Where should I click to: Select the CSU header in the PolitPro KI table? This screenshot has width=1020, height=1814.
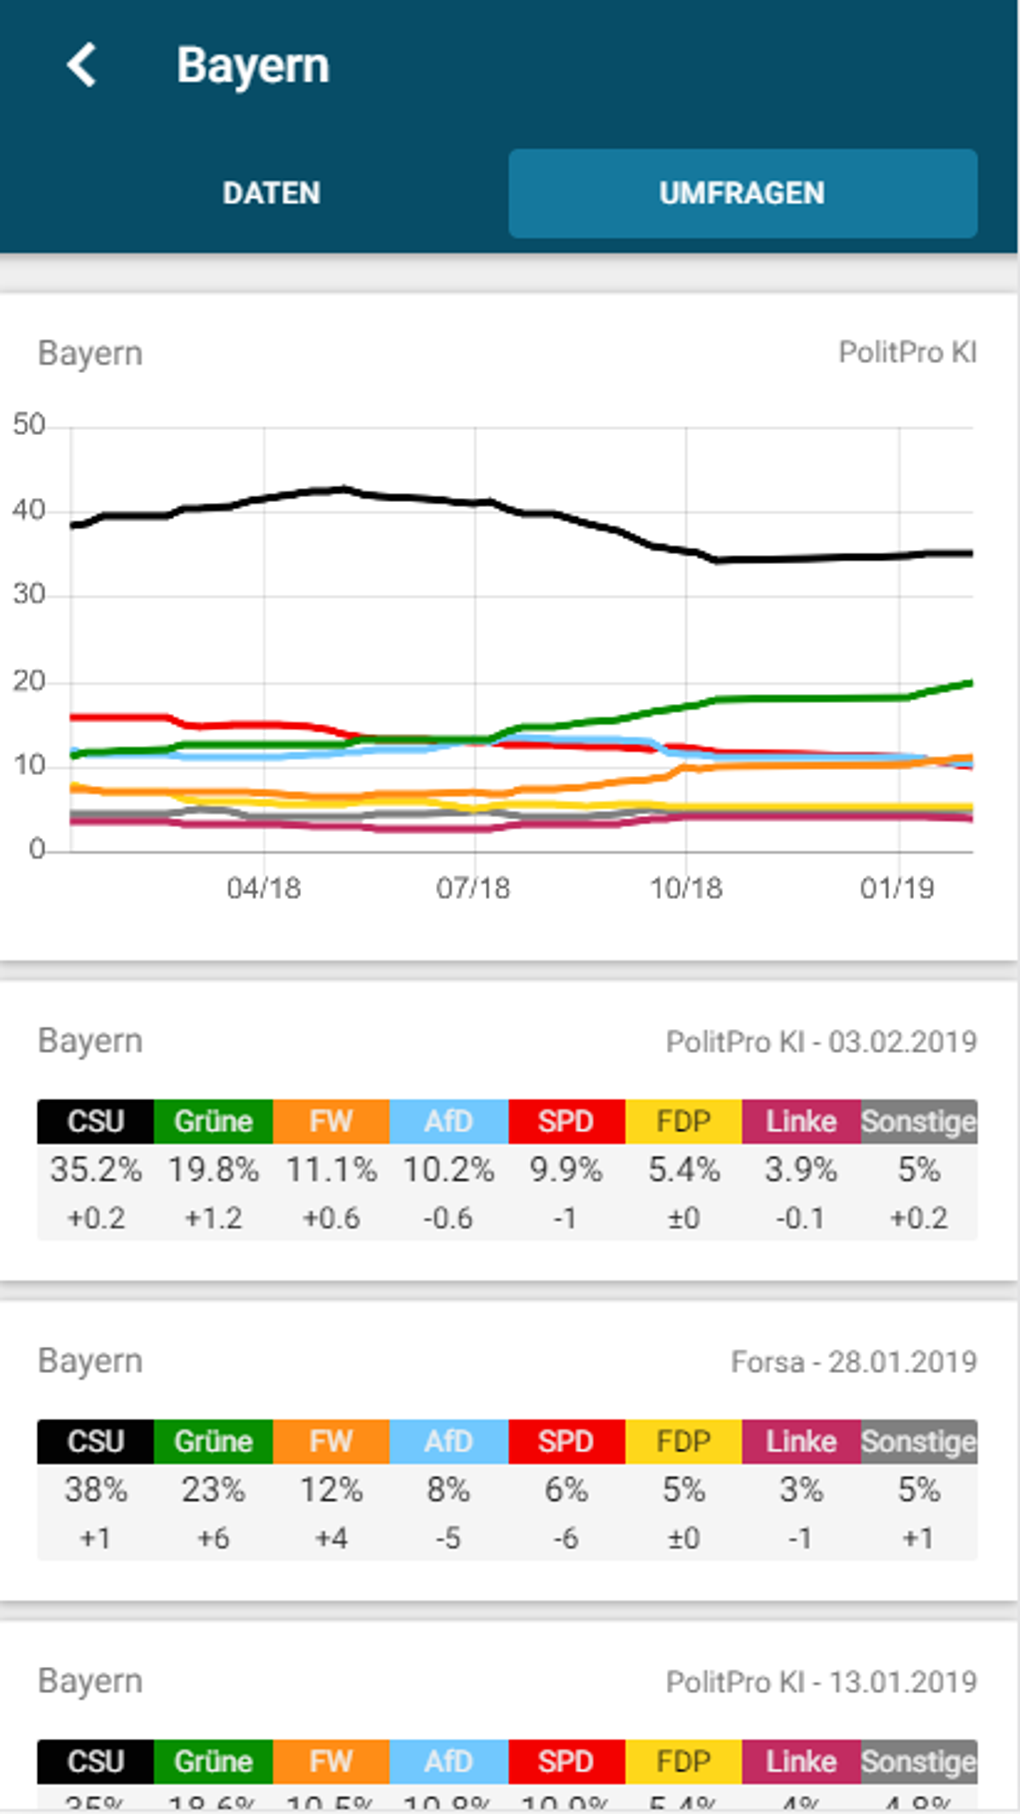94,1121
